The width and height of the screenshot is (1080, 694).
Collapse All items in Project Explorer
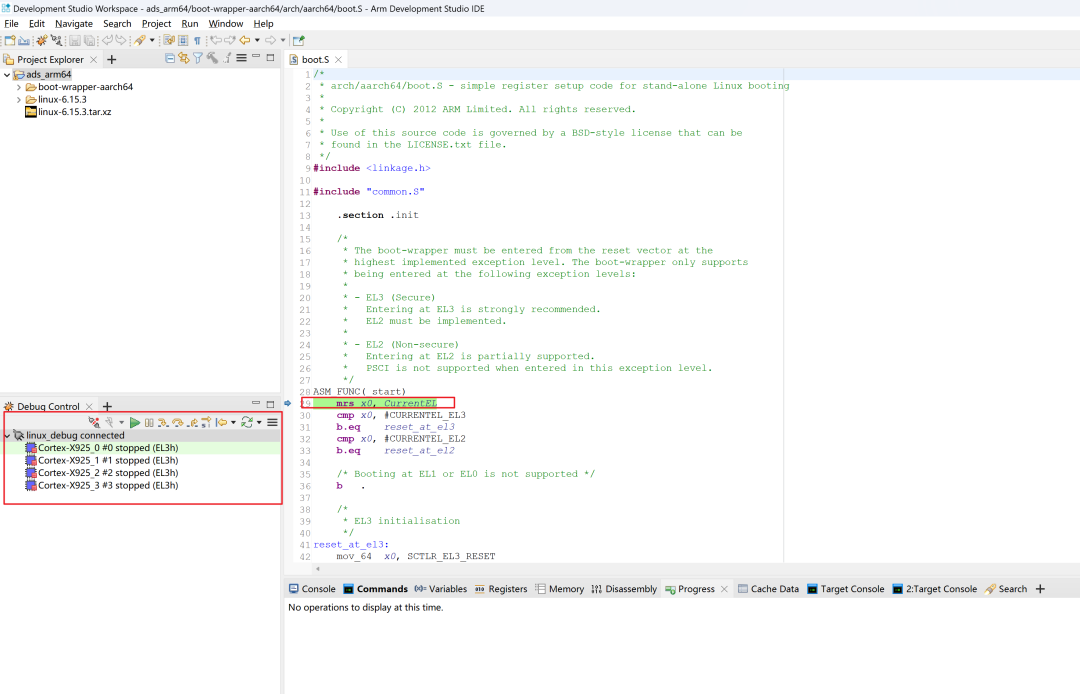tap(169, 58)
